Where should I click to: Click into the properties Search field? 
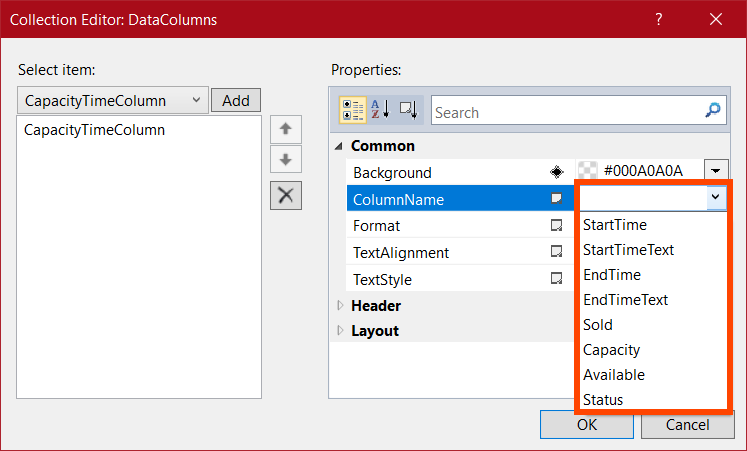coord(565,112)
